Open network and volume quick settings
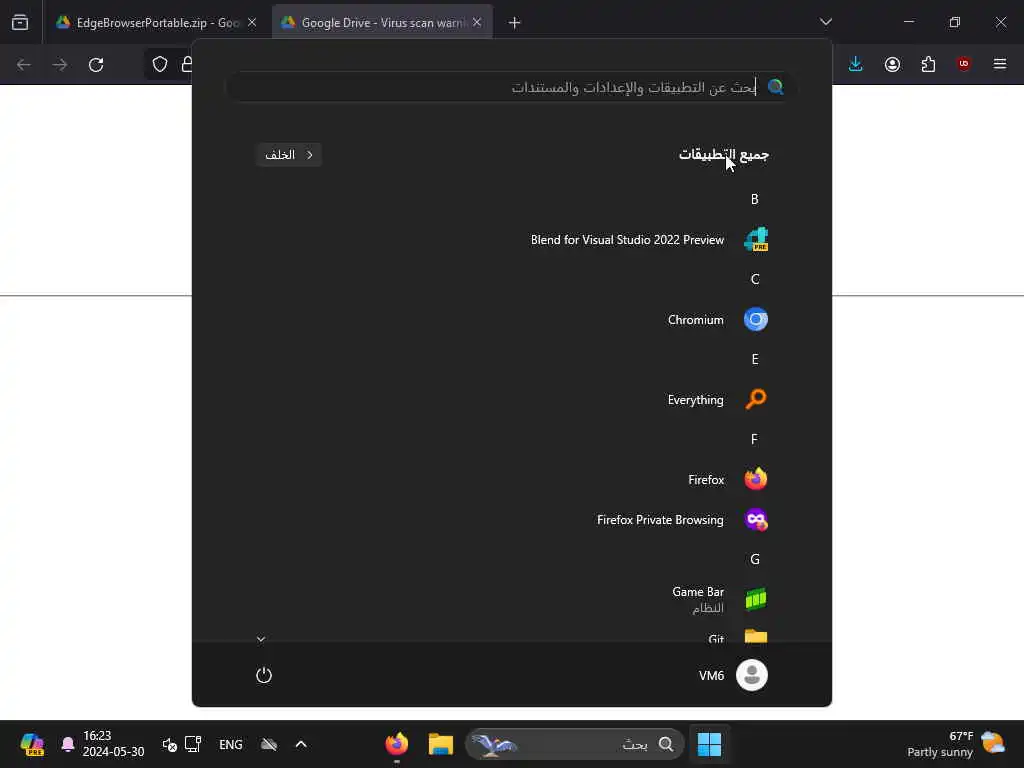Image resolution: width=1024 pixels, height=768 pixels. [182, 744]
